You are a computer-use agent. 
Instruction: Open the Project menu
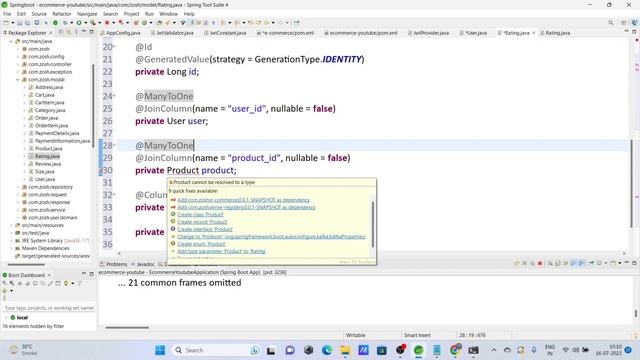(x=131, y=14)
